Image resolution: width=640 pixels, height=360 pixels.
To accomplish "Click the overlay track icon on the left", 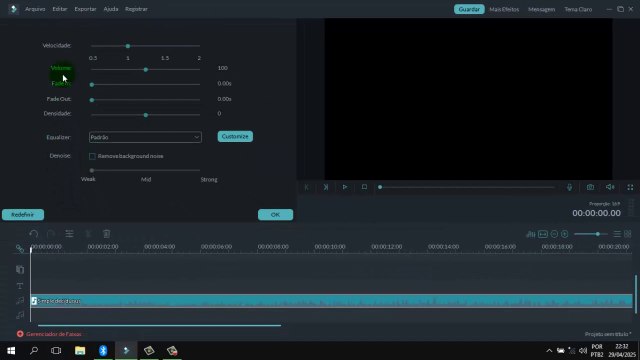I will click(x=20, y=269).
